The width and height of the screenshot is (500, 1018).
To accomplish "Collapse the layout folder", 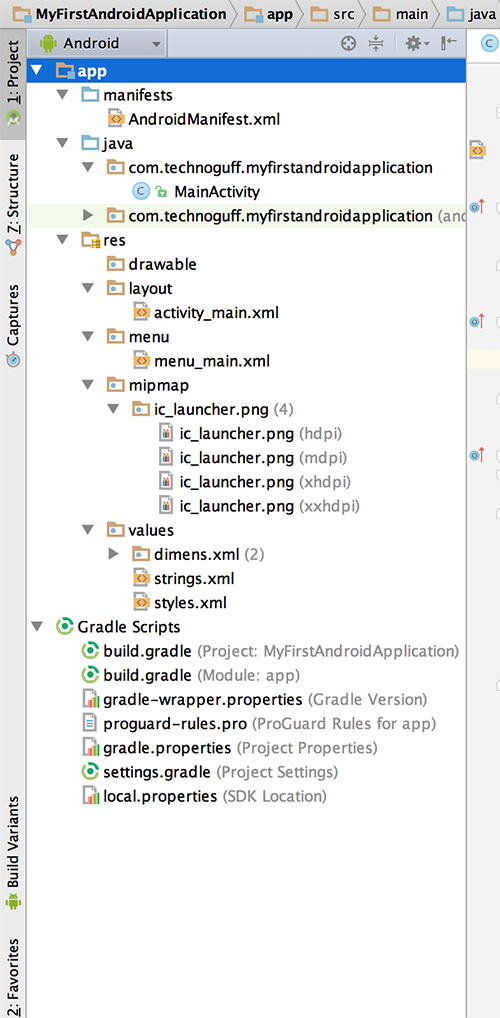I will point(88,288).
